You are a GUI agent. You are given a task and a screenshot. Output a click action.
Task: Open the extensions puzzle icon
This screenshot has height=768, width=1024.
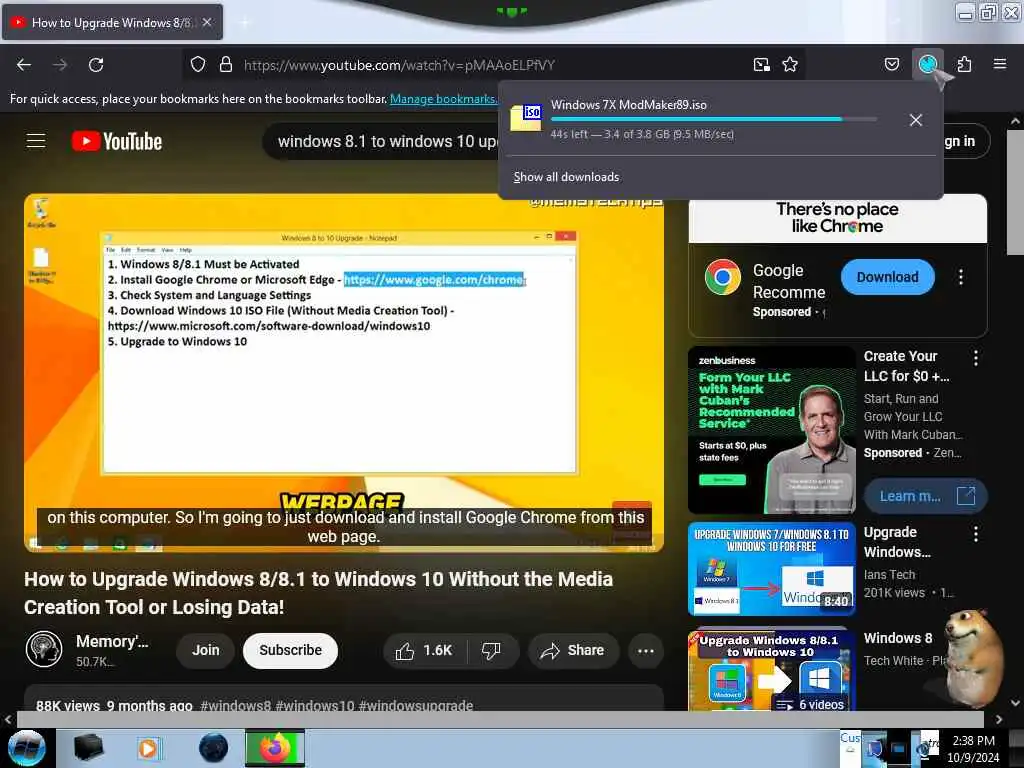click(x=965, y=65)
